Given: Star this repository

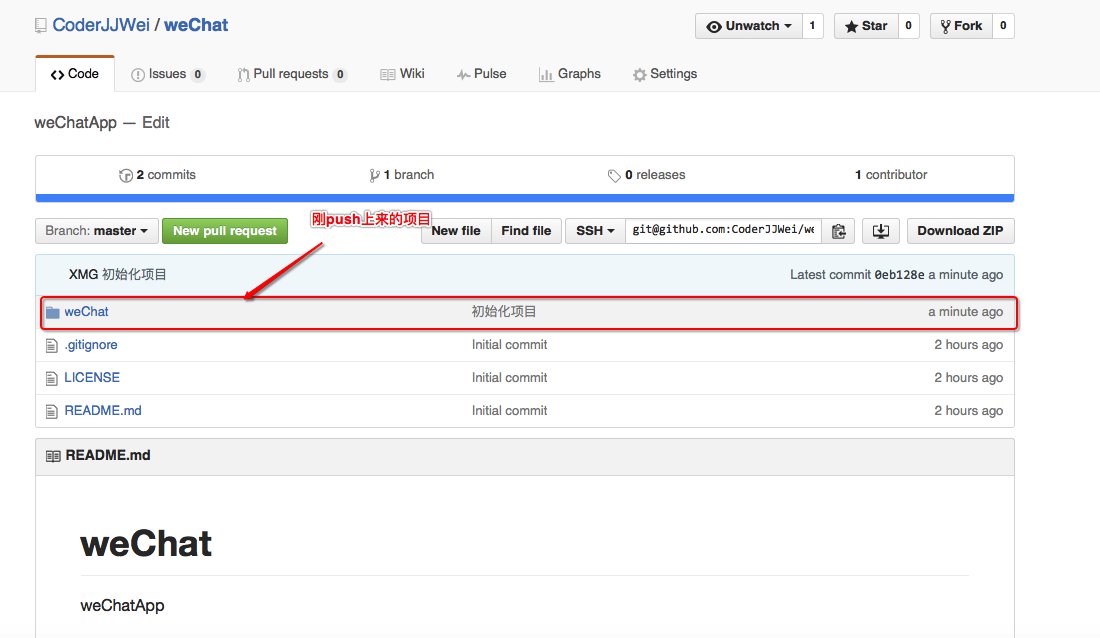Looking at the screenshot, I should [866, 26].
